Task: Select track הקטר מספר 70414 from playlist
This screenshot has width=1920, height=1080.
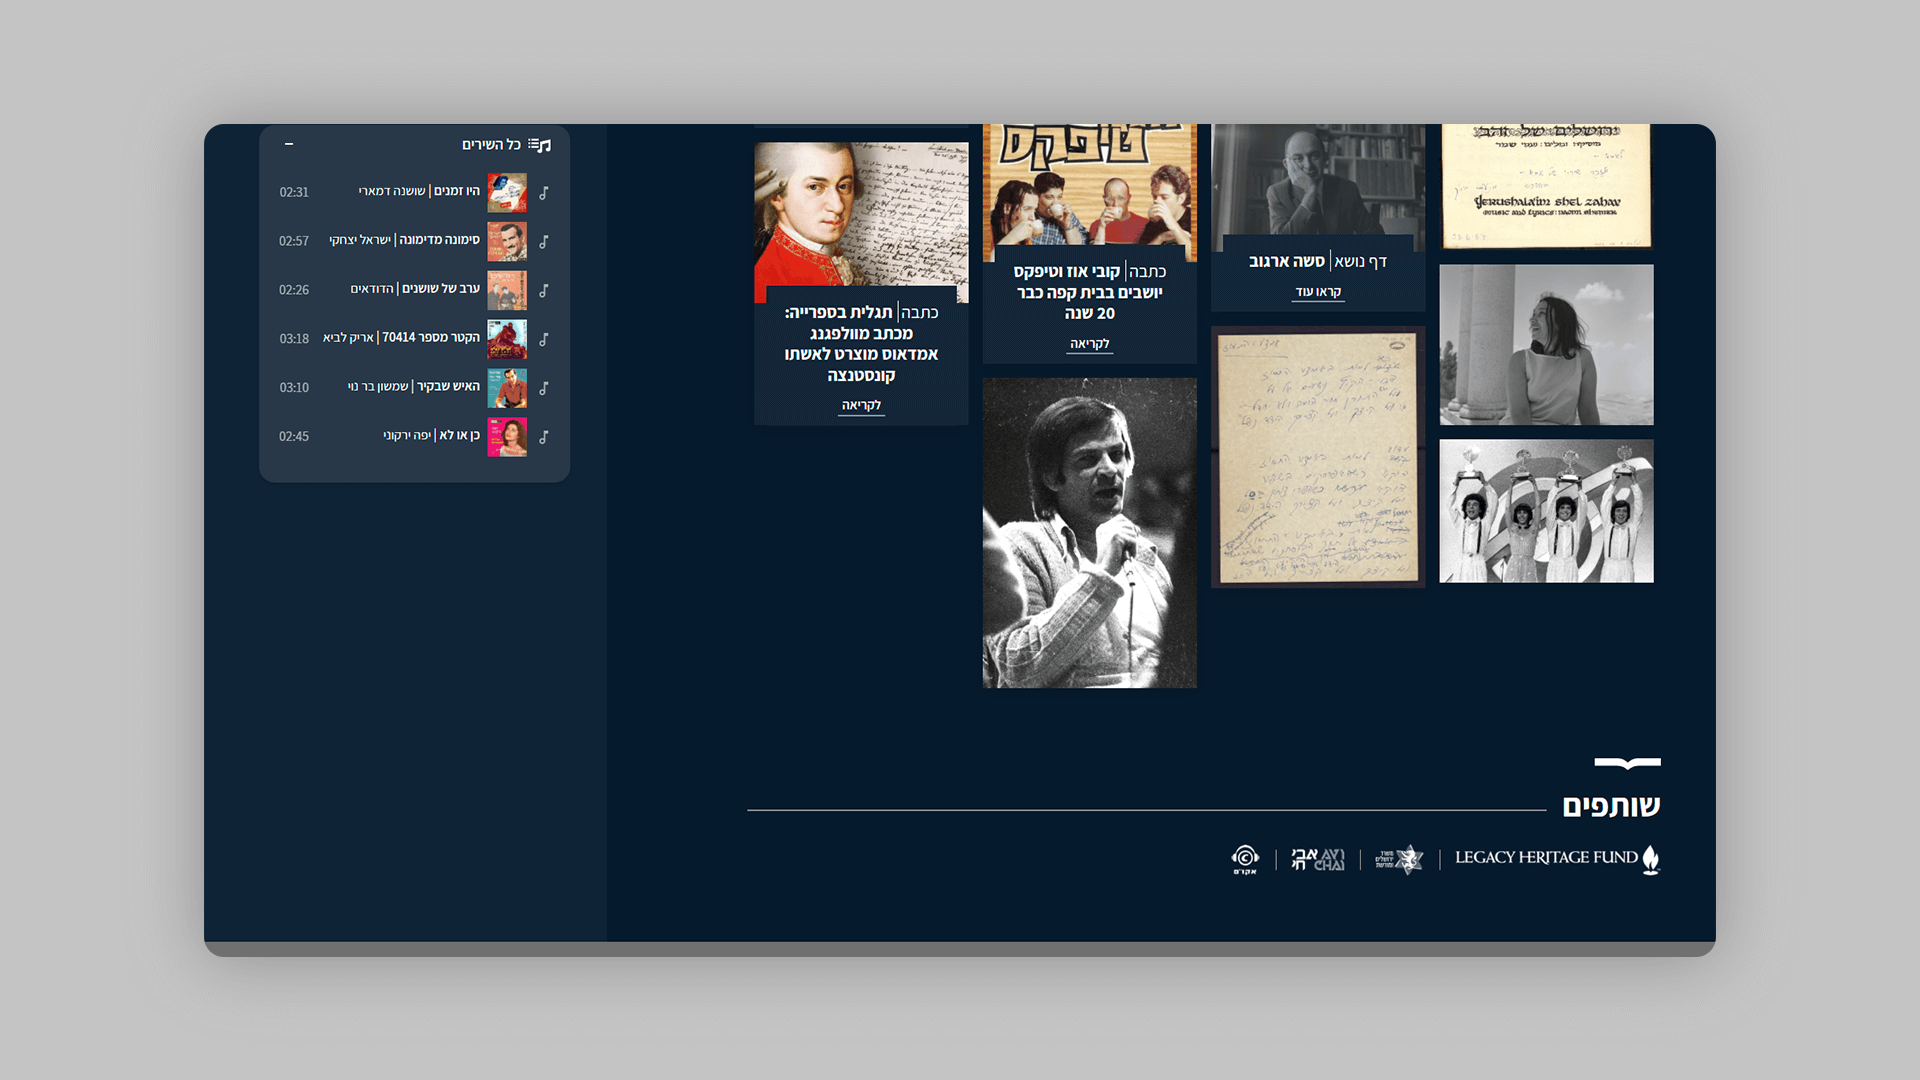Action: 430,338
